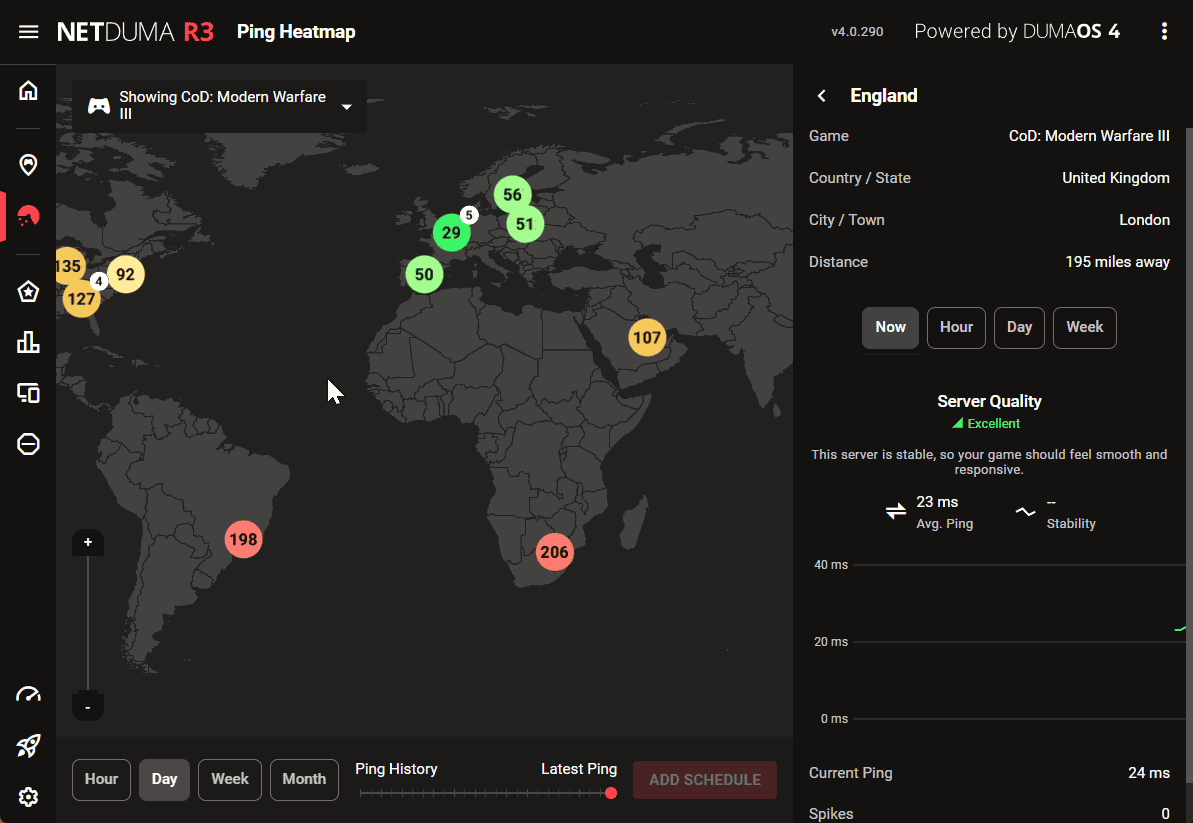1193x823 pixels.
Task: Open the rocket boost icon in sidebar
Action: 28,746
